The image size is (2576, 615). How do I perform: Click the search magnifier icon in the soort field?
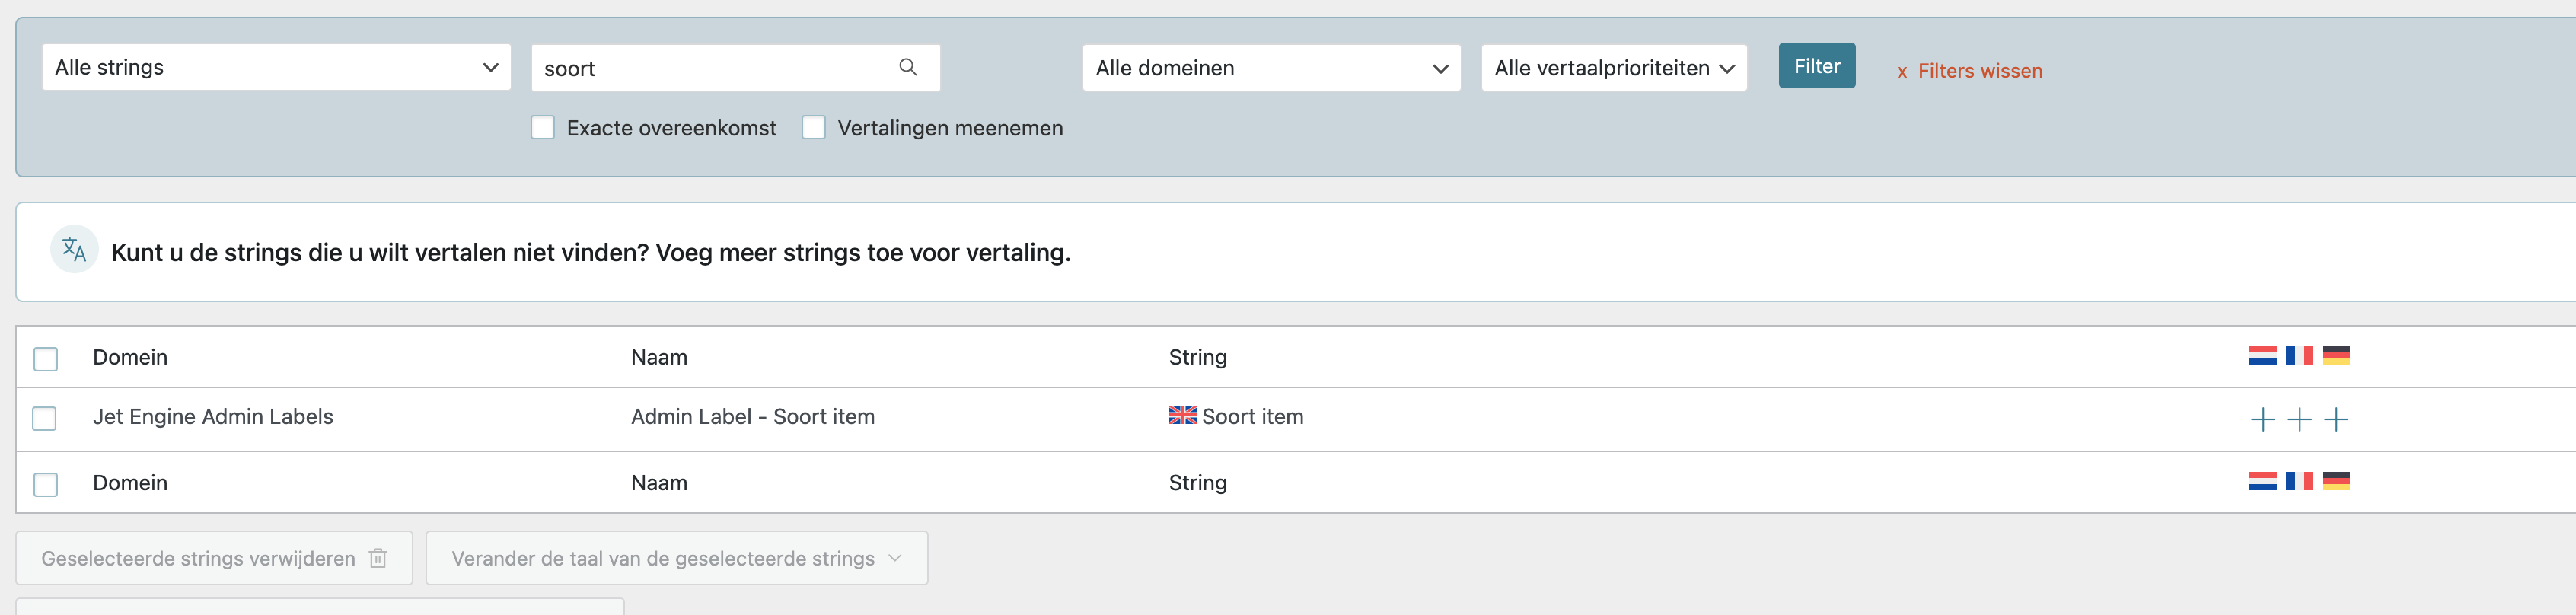coord(907,67)
